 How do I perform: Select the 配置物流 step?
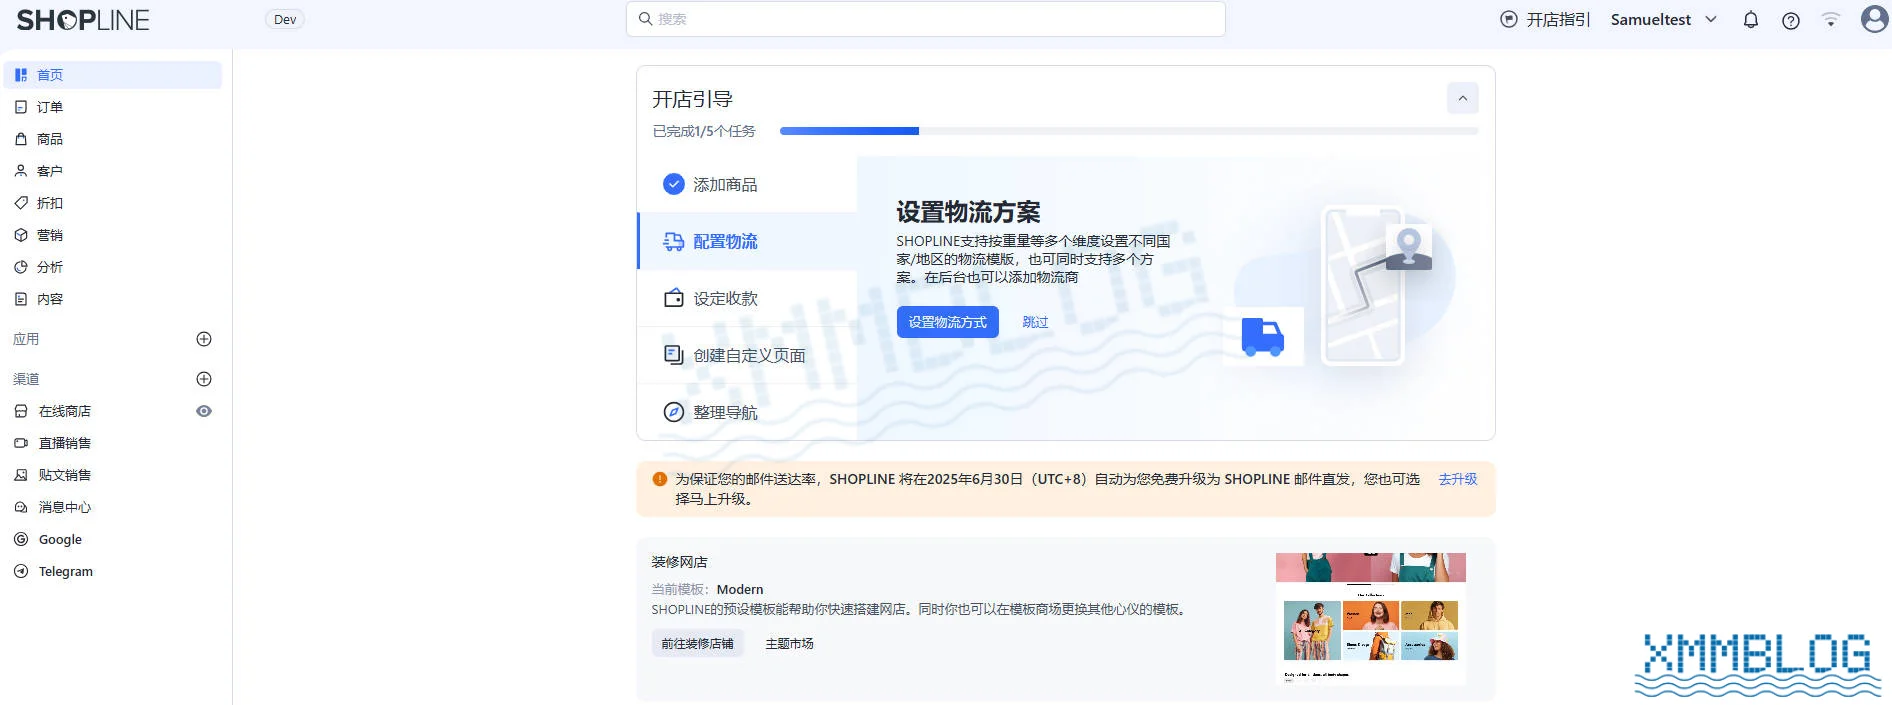747,241
